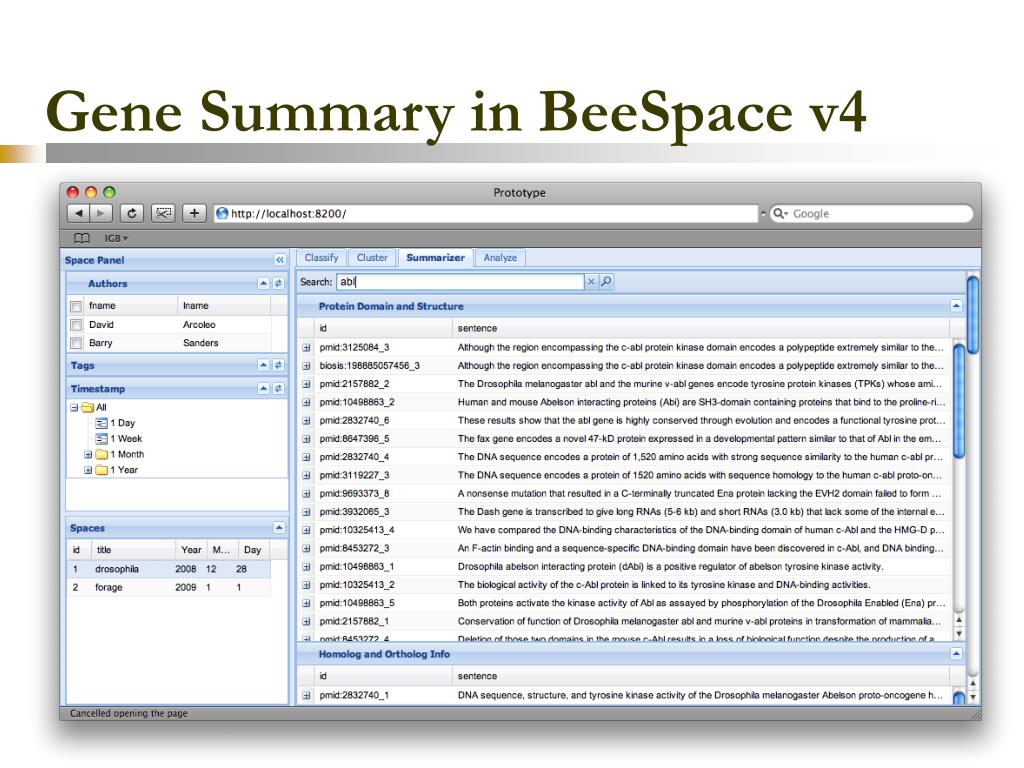This screenshot has width=1024, height=768.
Task: Go forward with the browser forward arrow
Action: [101, 214]
